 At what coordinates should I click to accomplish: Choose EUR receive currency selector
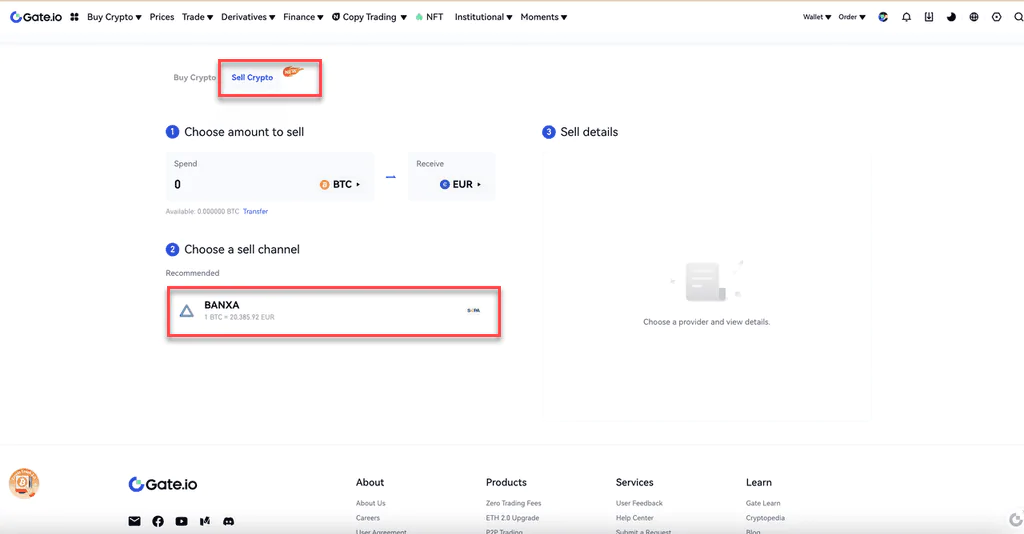[x=460, y=184]
